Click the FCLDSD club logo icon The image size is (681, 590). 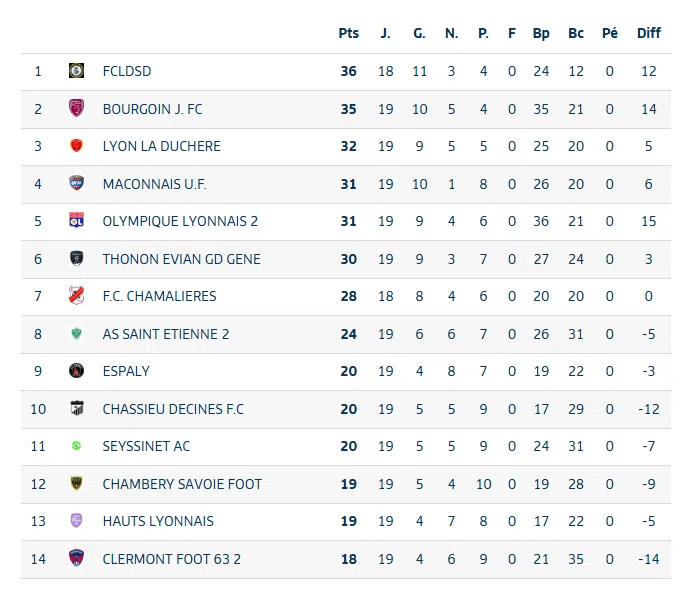(76, 71)
